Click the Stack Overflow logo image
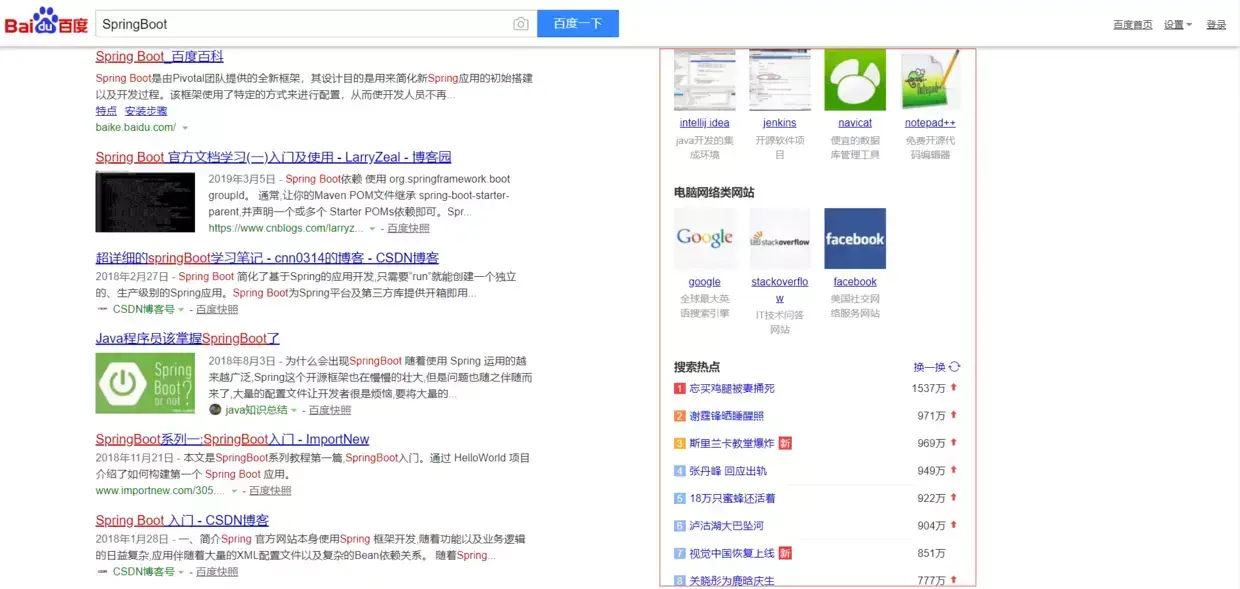Screen dimensions: 1240x589 780,239
